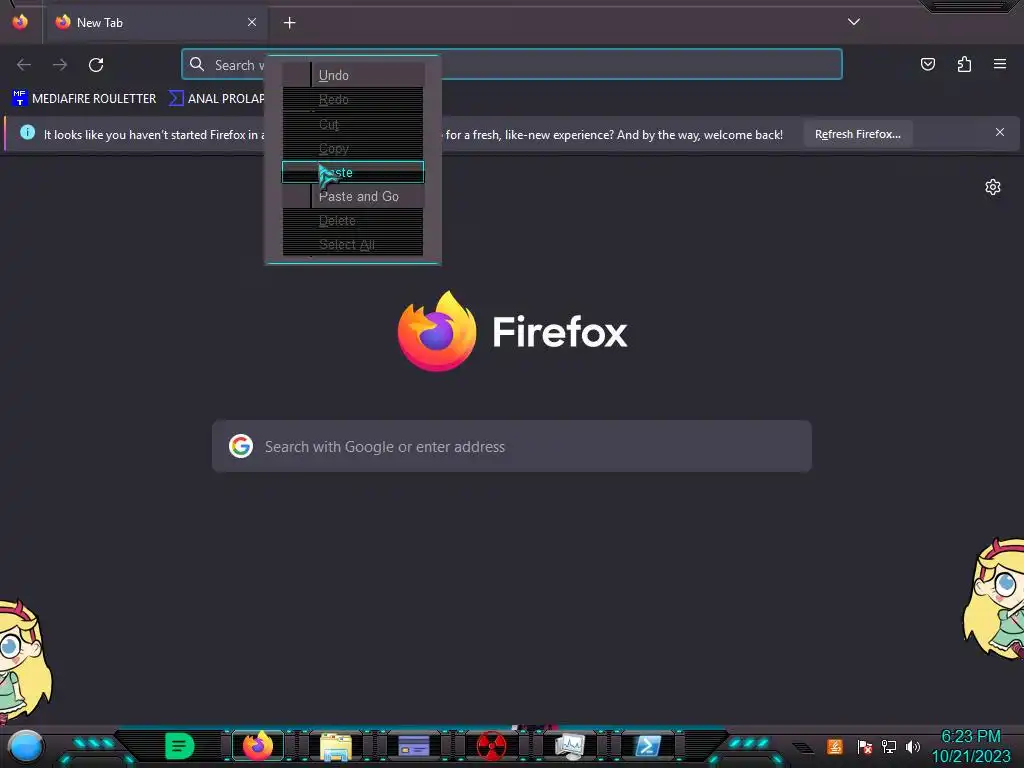
Task: Open the green notes app in taskbar
Action: (180, 746)
